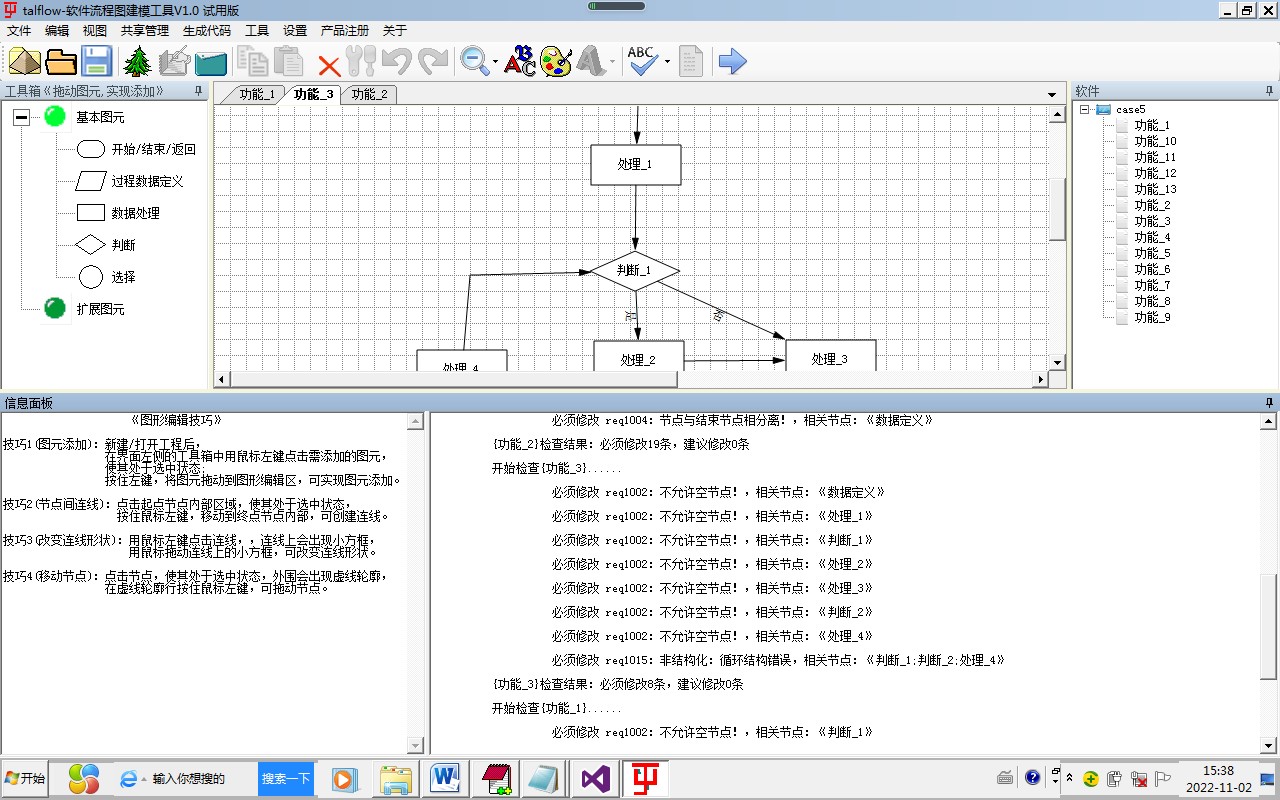Screen dimensions: 1280x800
Task: Delete selection with the red X icon
Action: 329,66
